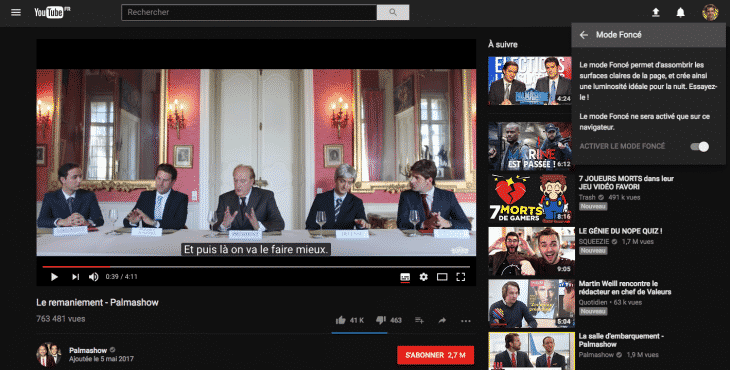730x370 pixels.
Task: Go back from Mode Foncé panel
Action: coord(583,35)
